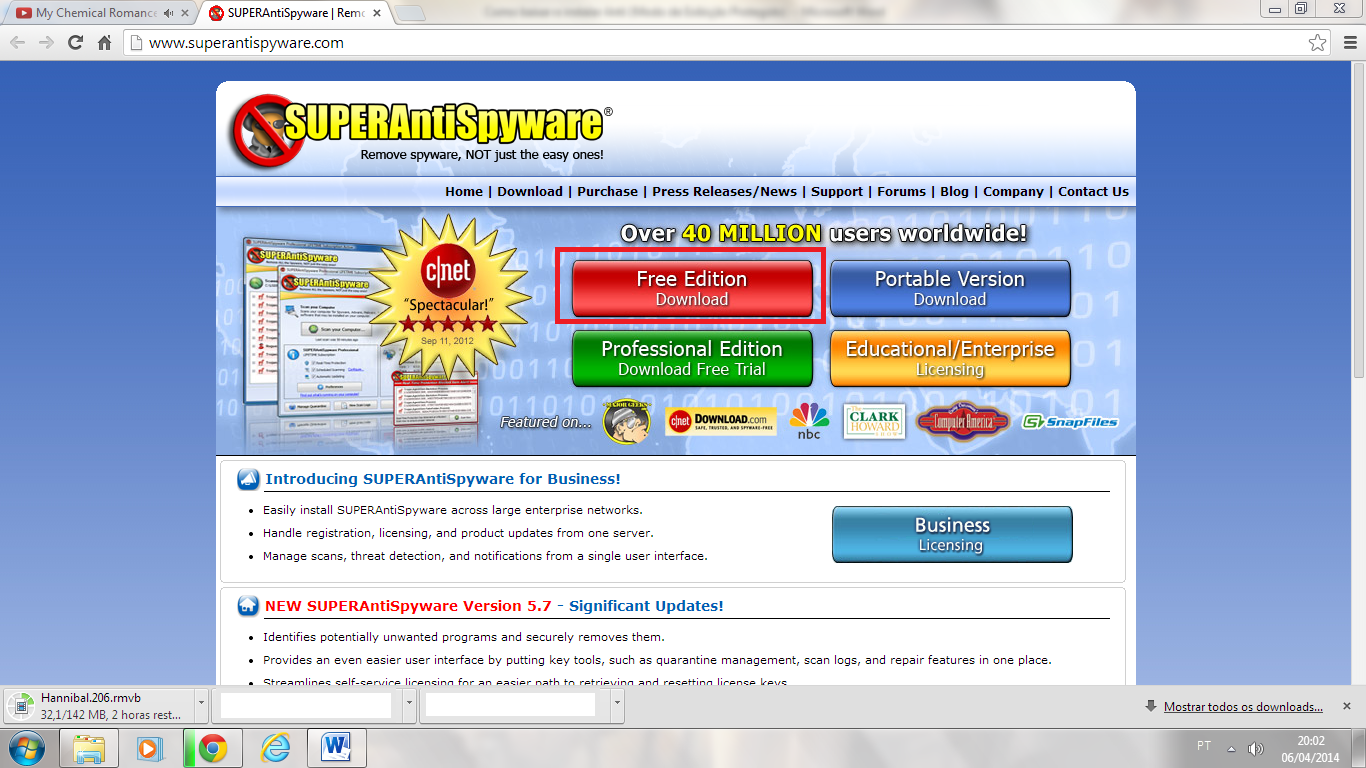Bookmark this page with the star icon
This screenshot has width=1366, height=768.
[x=1318, y=43]
